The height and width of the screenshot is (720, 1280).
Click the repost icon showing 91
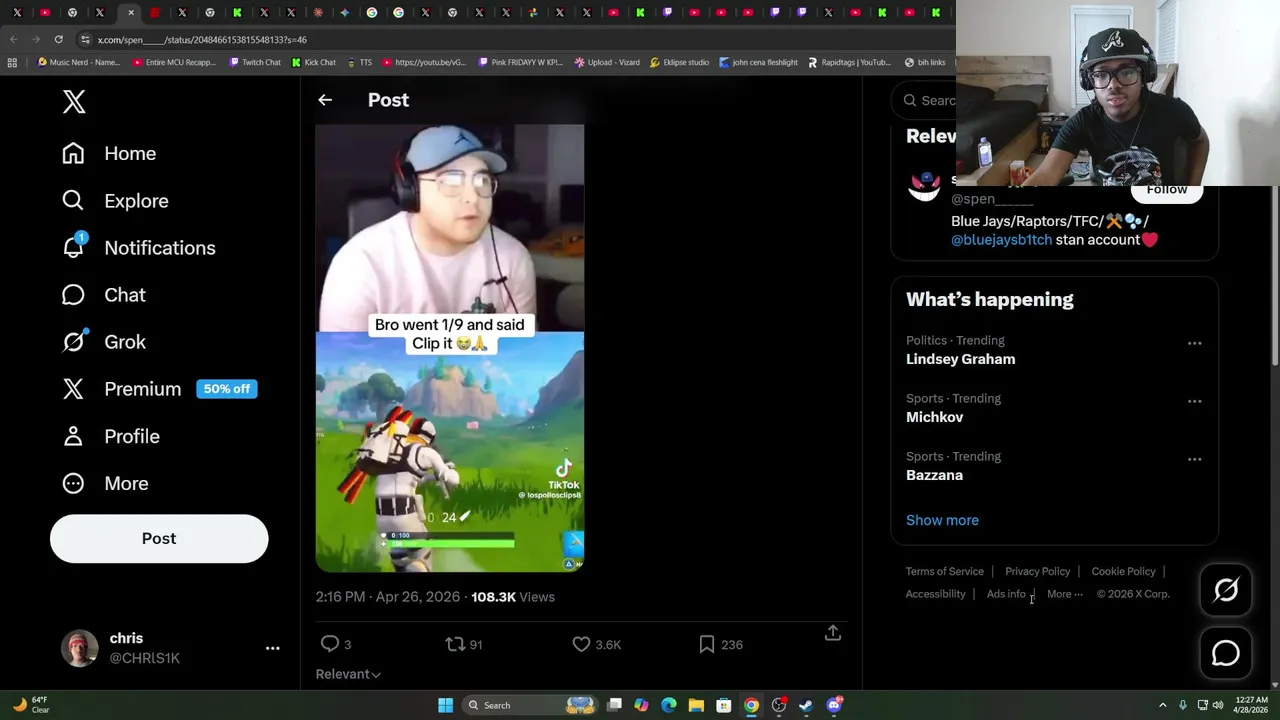[455, 644]
